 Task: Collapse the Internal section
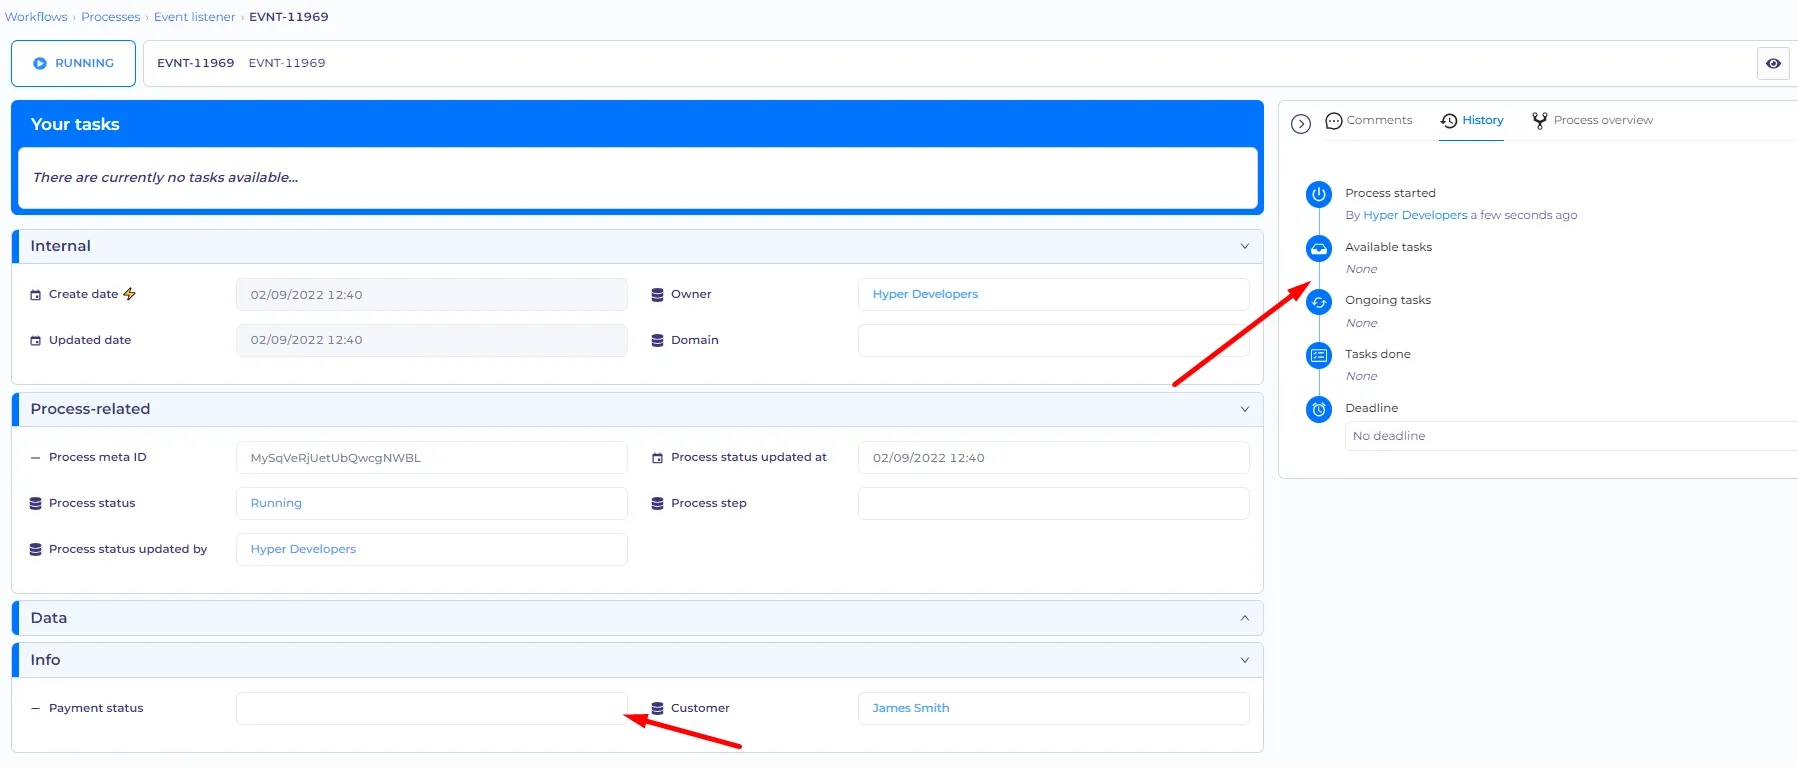[x=1245, y=246]
